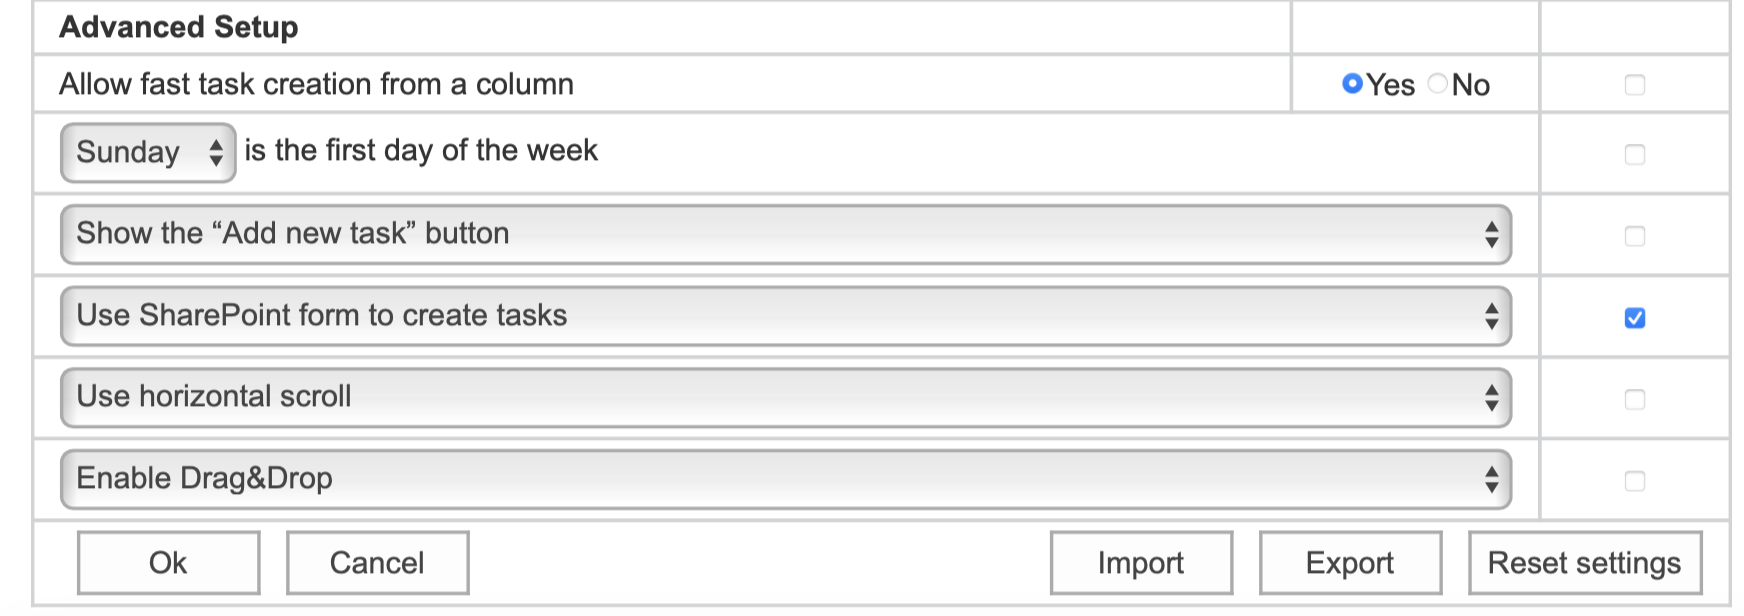Enable the checkbox for Add new task button
The image size is (1744, 616).
1635,235
